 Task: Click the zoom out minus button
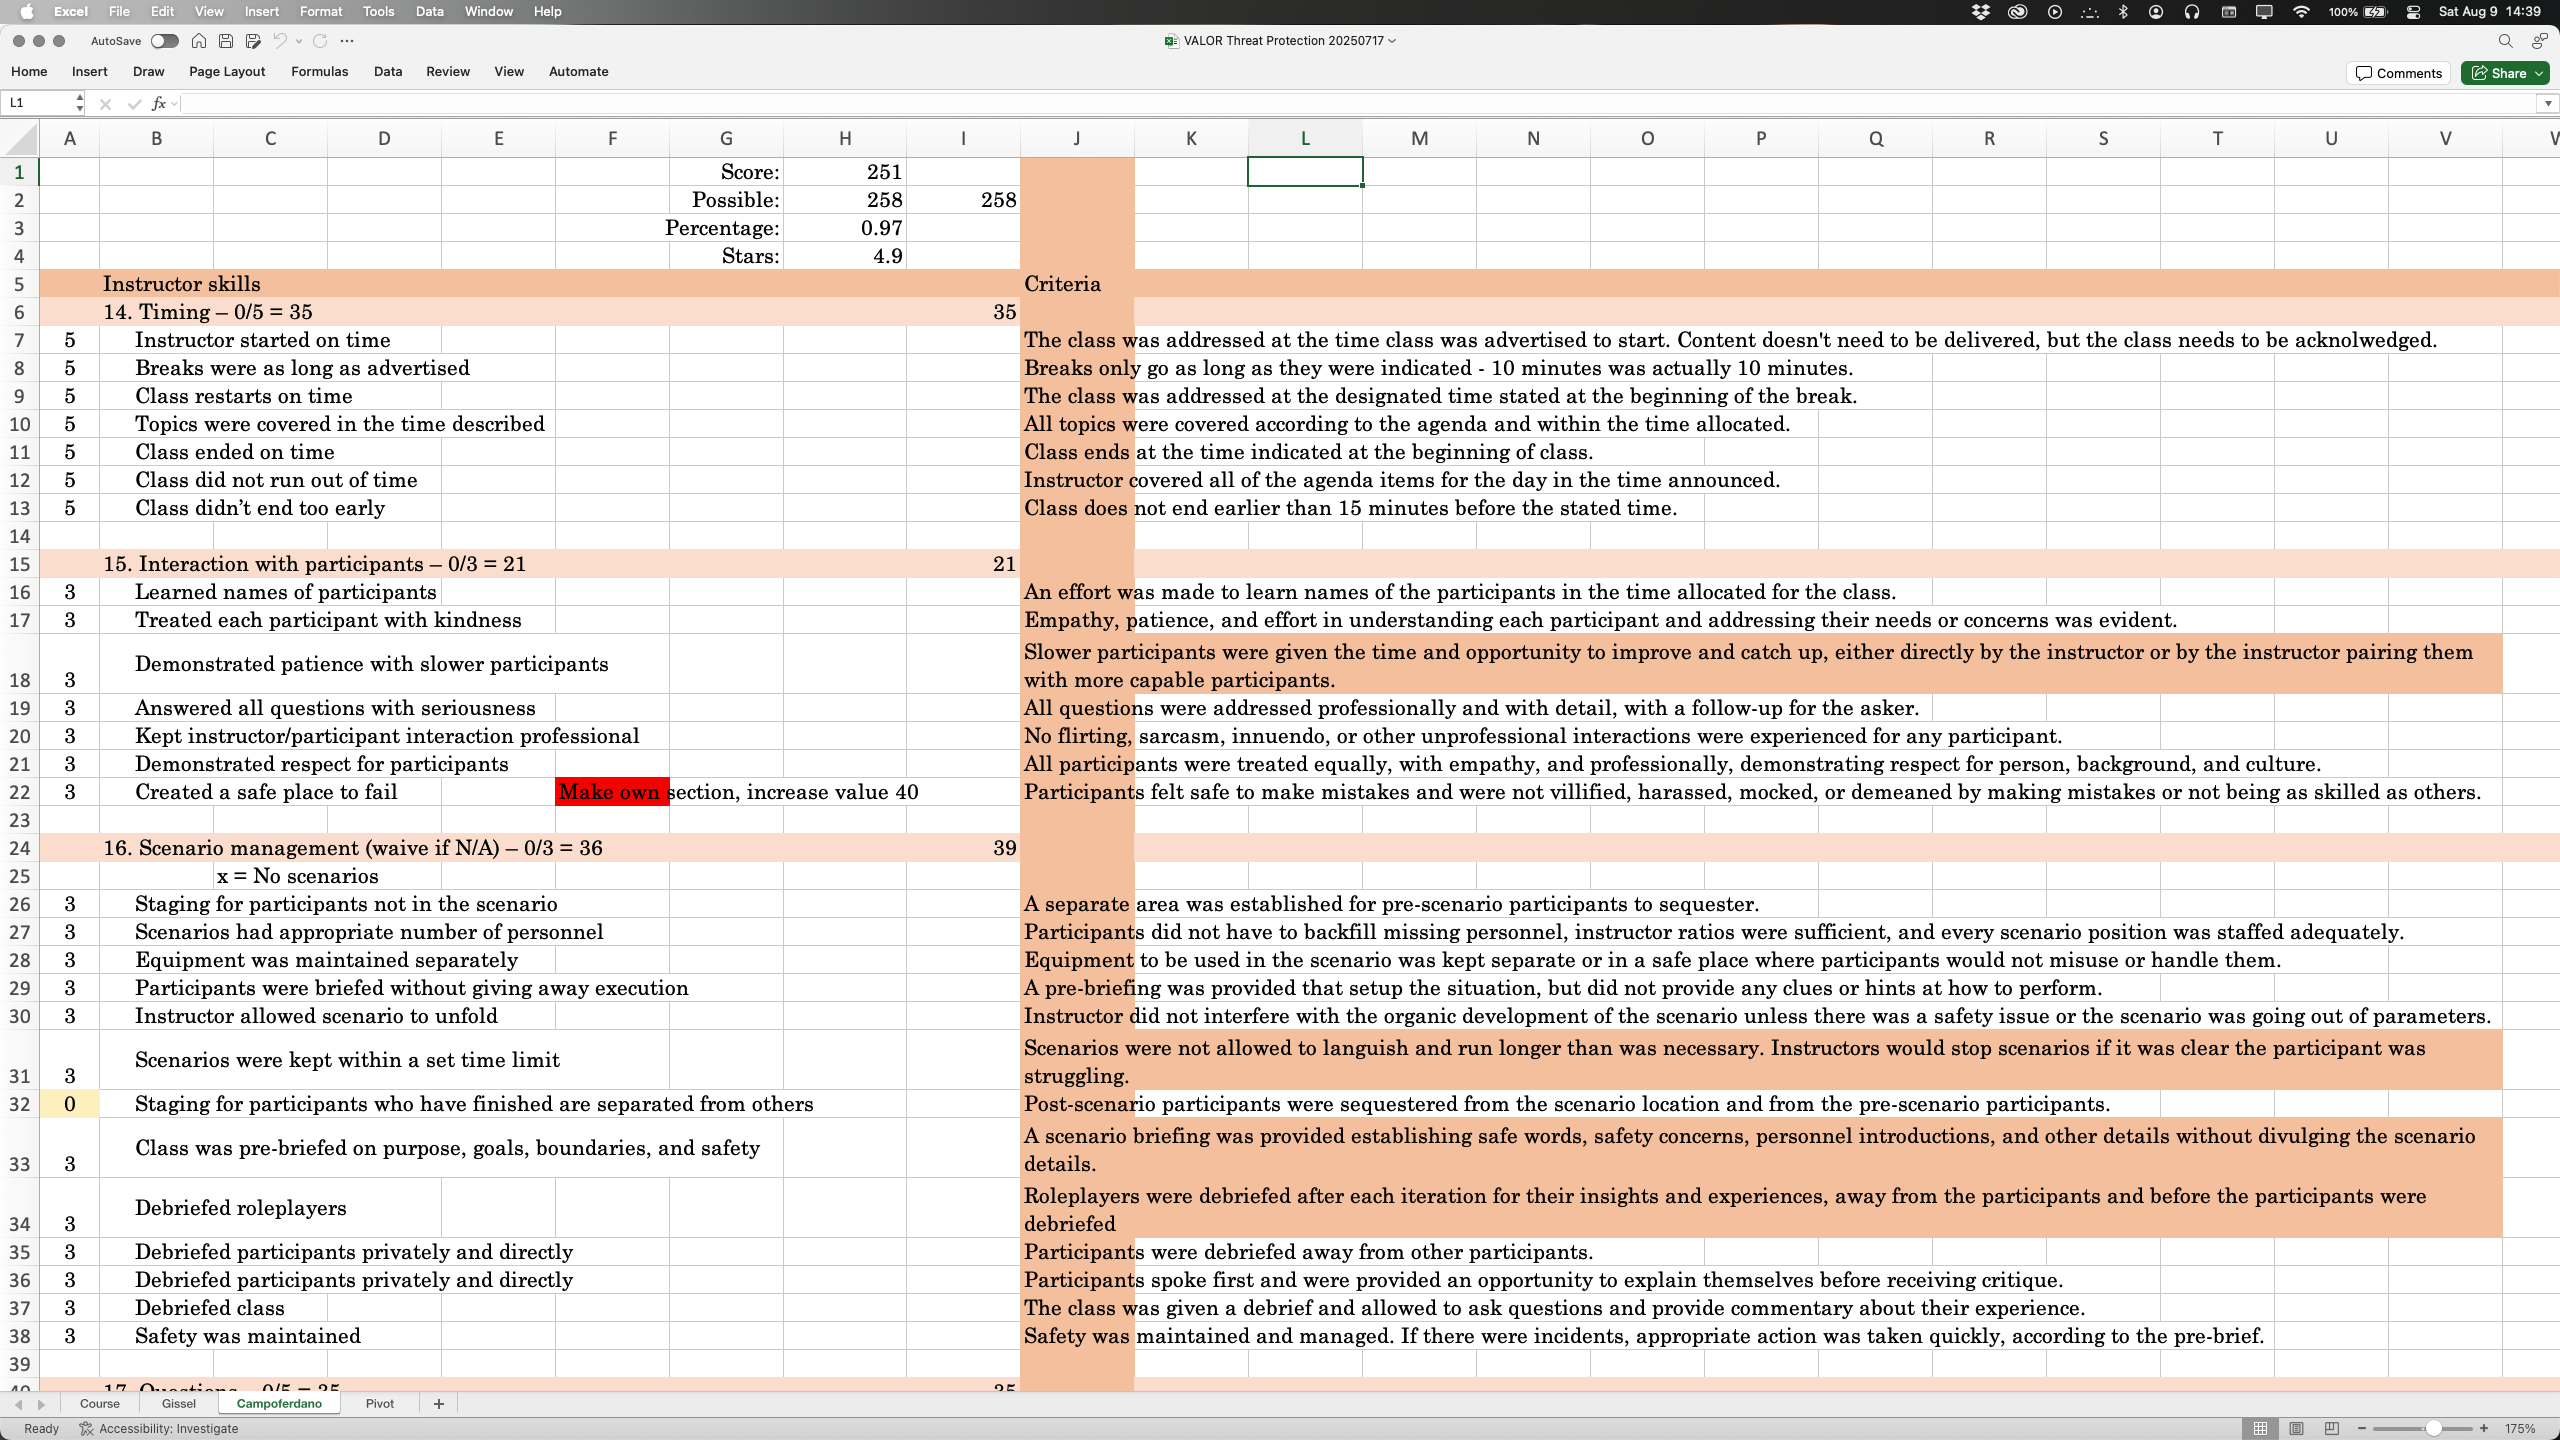(x=2362, y=1428)
